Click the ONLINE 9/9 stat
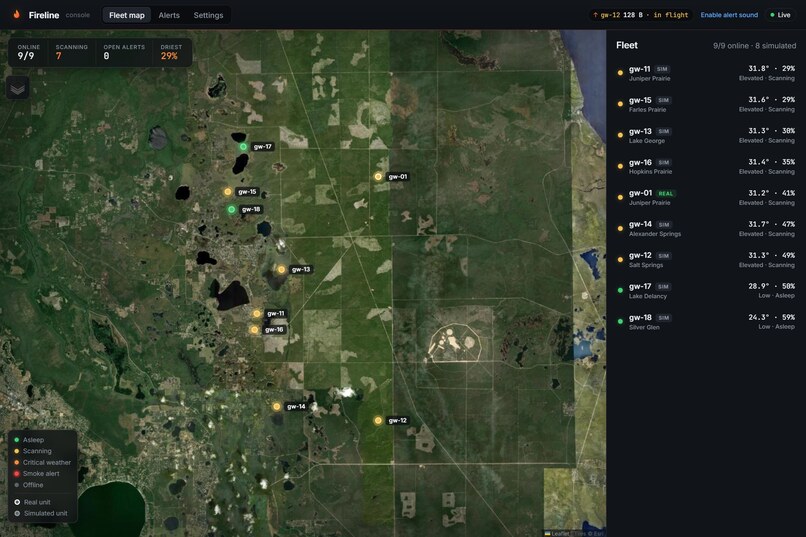 coord(28,52)
